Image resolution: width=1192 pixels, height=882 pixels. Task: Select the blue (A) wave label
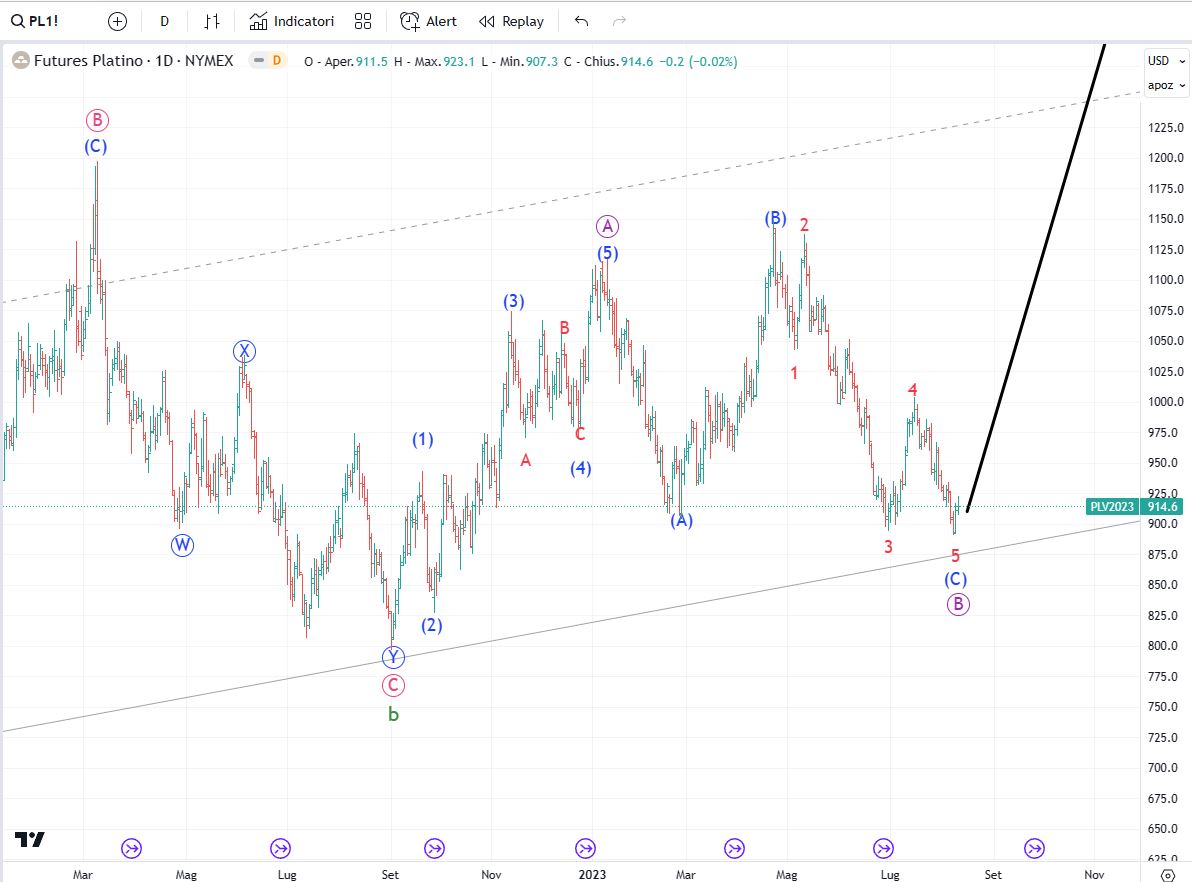click(681, 520)
